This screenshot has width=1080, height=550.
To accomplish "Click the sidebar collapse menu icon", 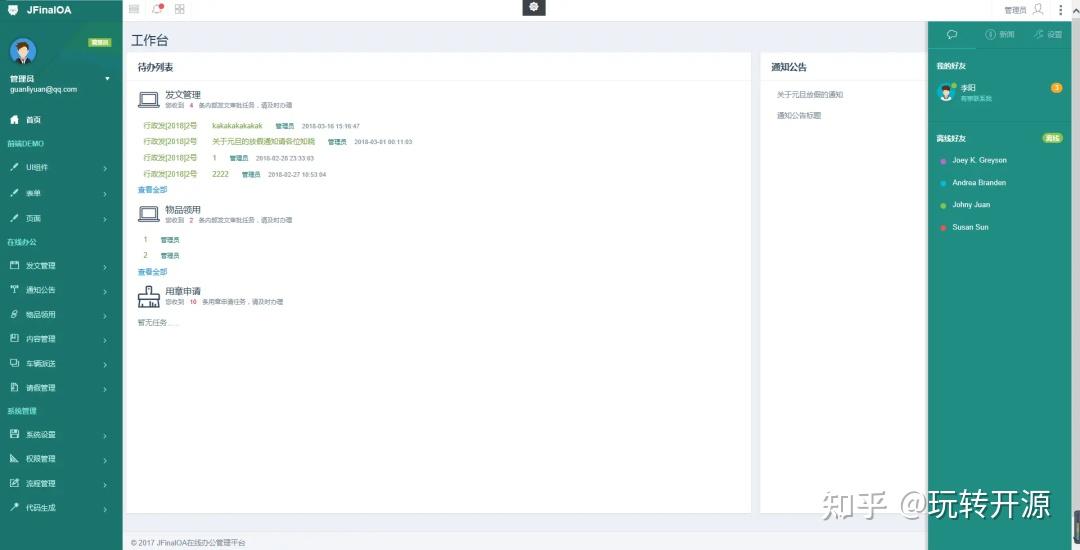I will (x=134, y=9).
